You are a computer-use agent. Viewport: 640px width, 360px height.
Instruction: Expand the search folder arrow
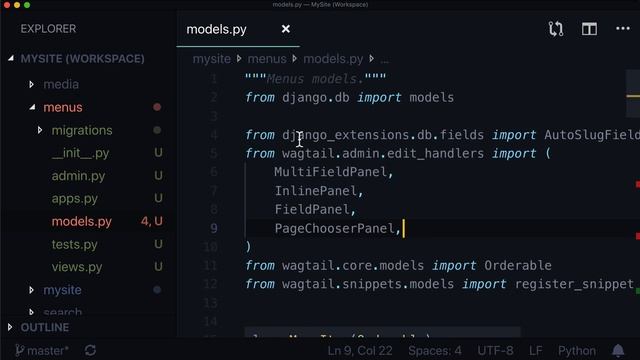(31, 312)
